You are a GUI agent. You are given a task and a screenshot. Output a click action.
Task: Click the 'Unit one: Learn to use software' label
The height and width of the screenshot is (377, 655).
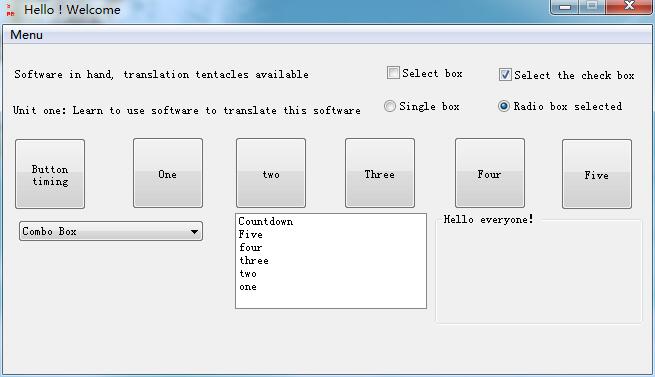click(187, 110)
